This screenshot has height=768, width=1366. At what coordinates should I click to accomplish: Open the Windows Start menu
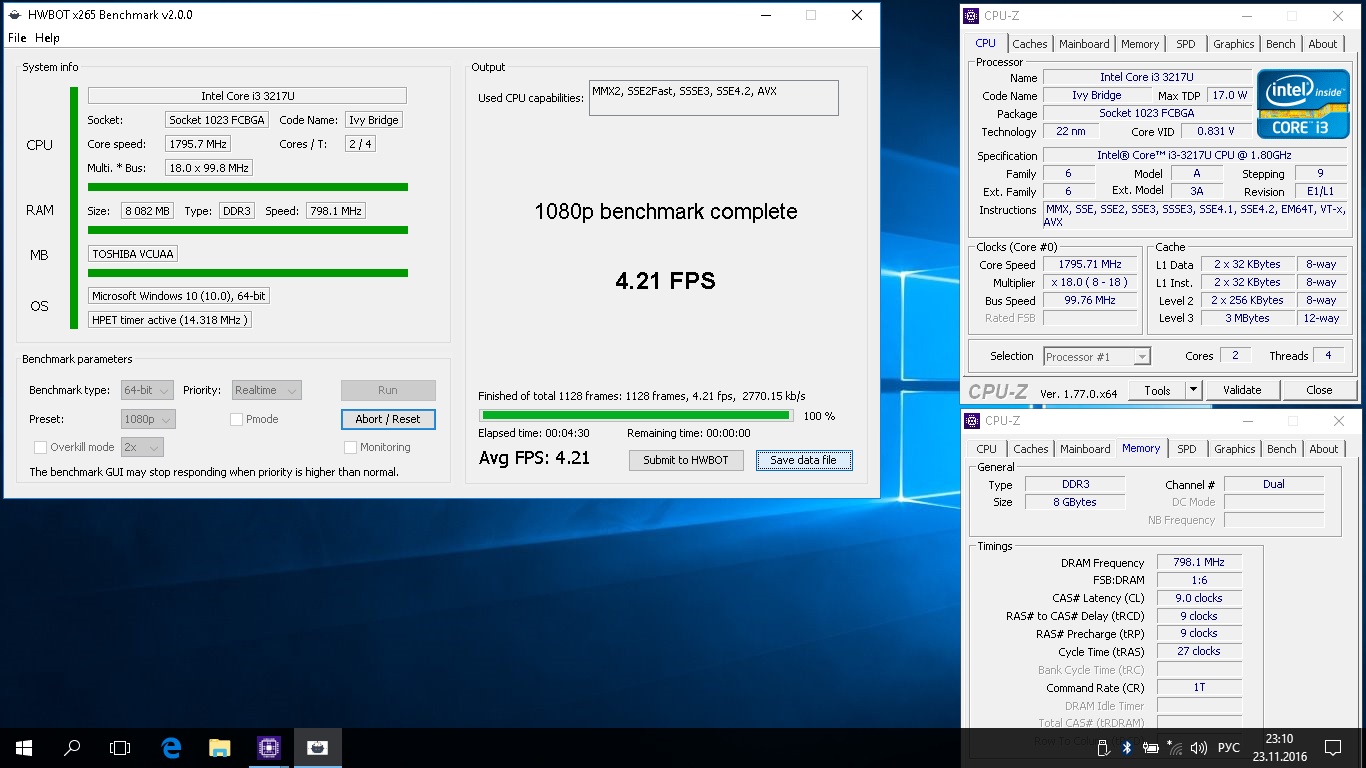(x=24, y=747)
